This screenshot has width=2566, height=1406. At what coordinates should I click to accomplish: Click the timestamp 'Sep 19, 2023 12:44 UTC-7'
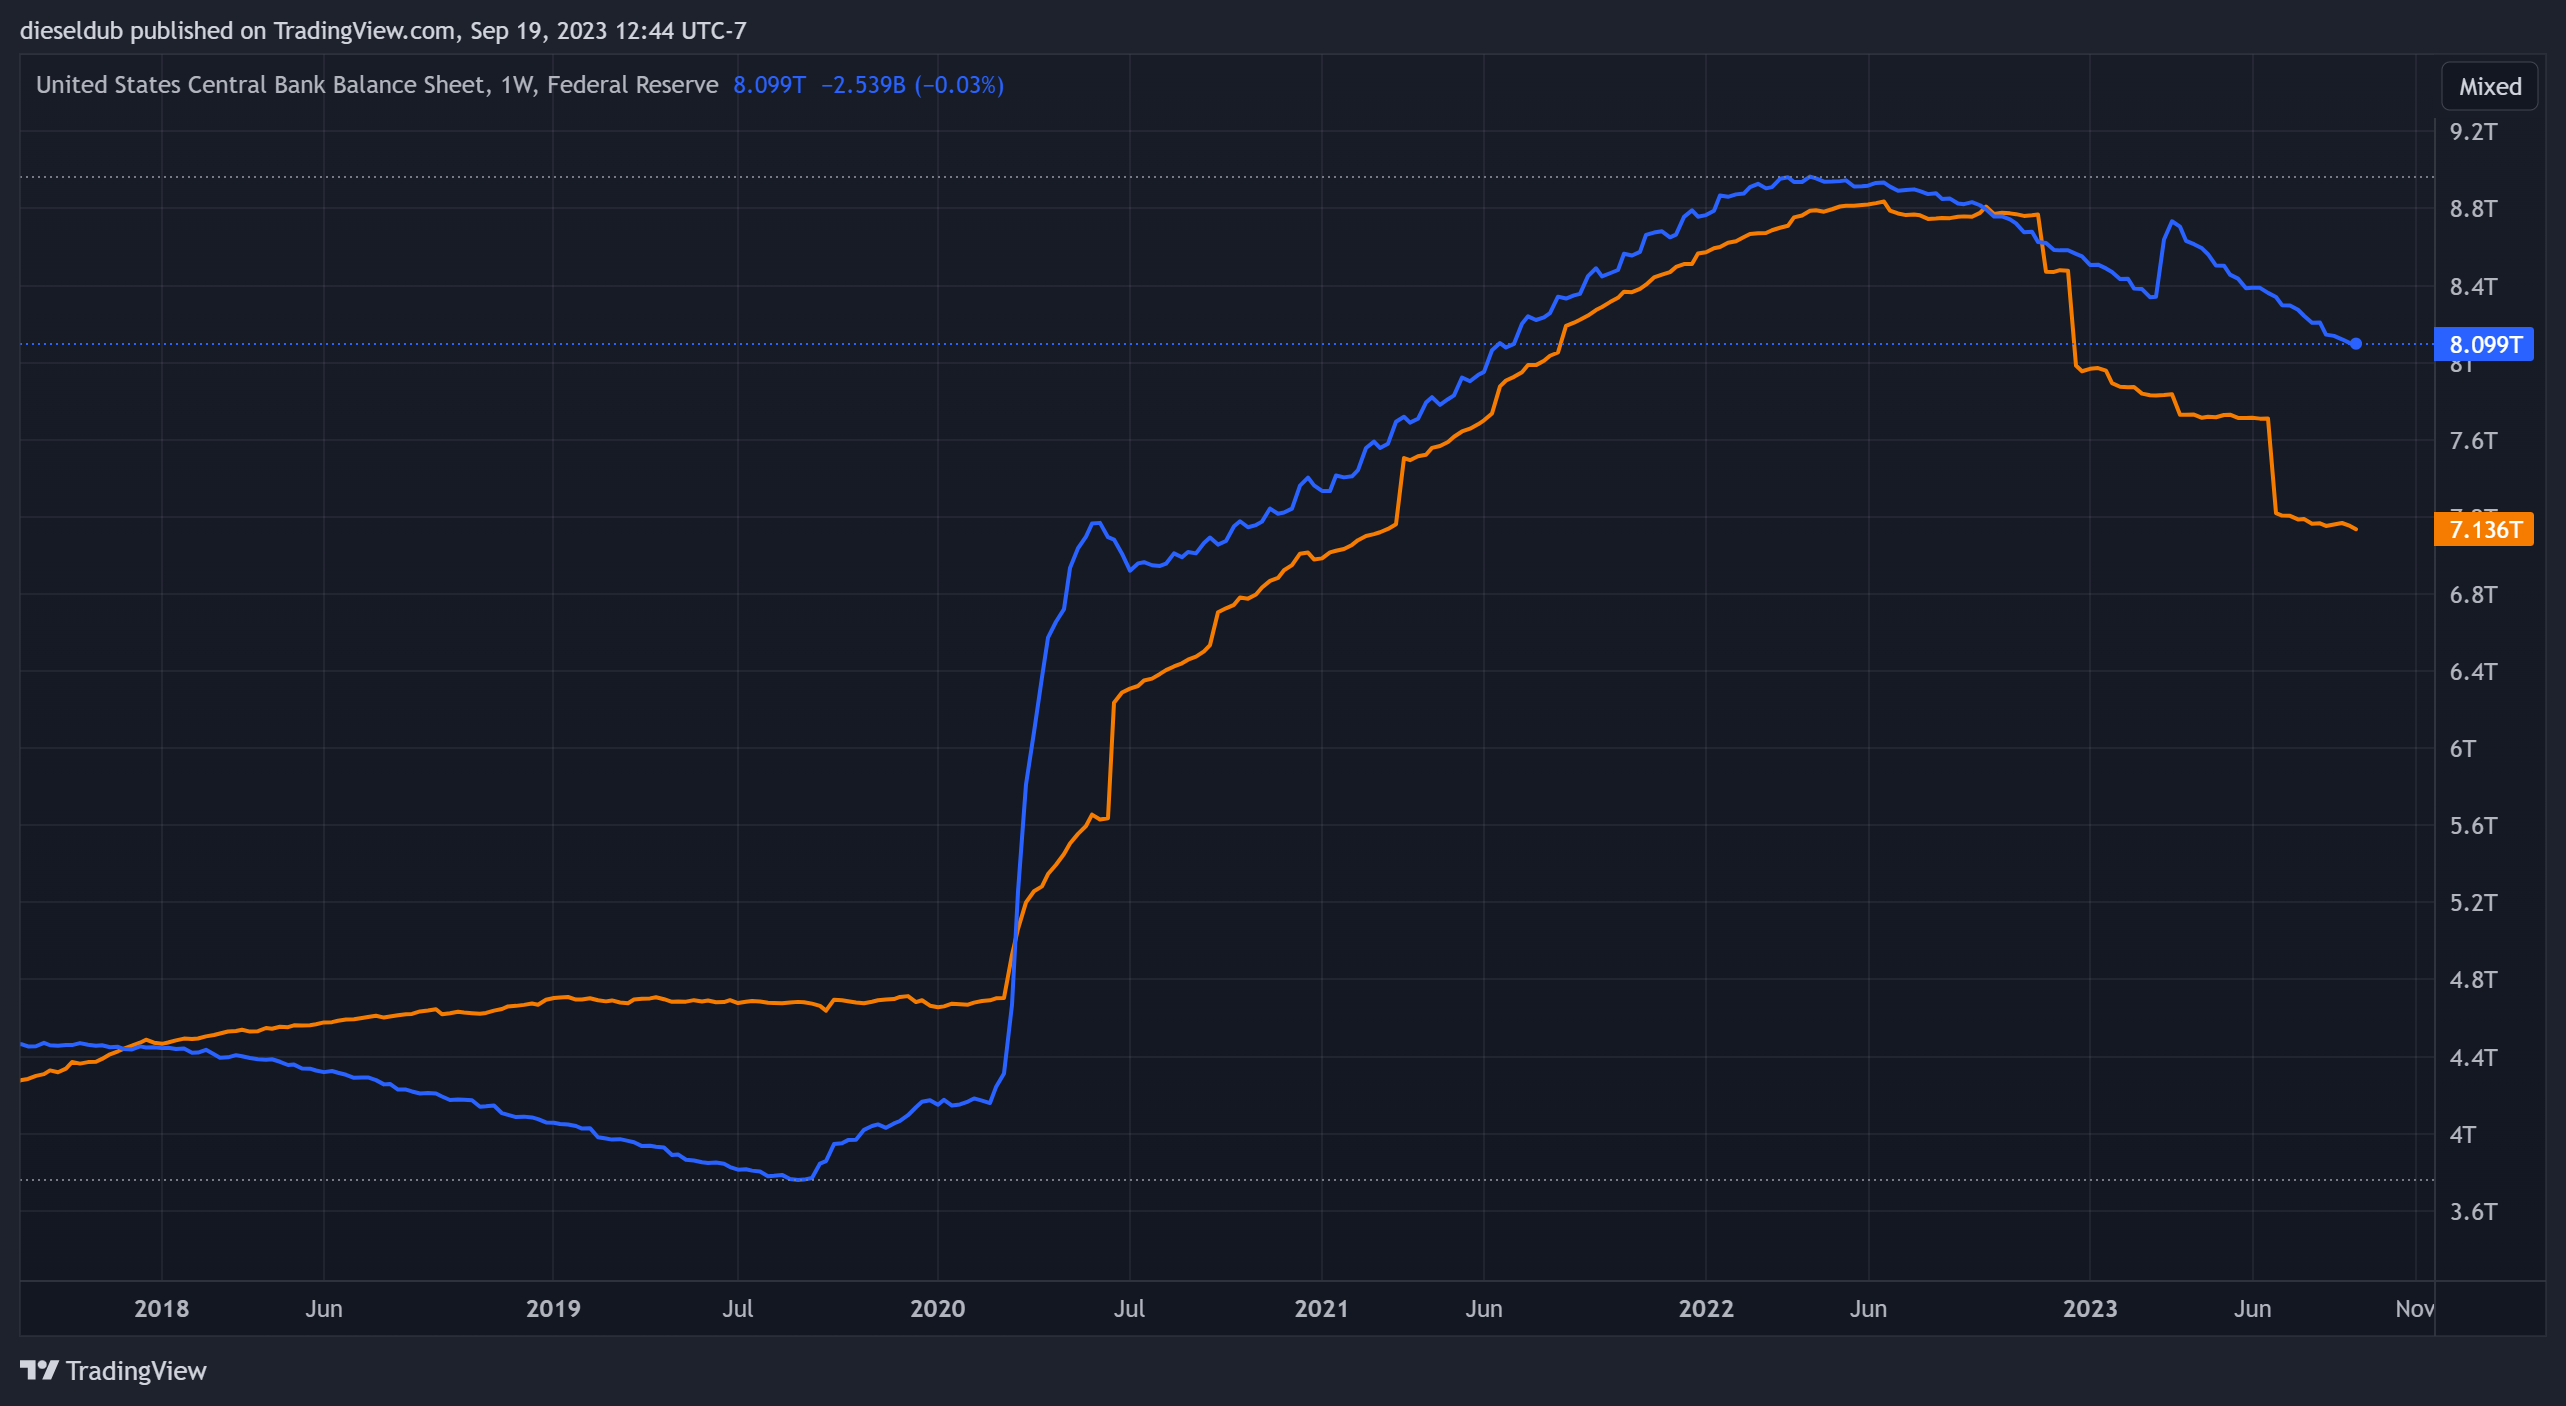tap(608, 30)
